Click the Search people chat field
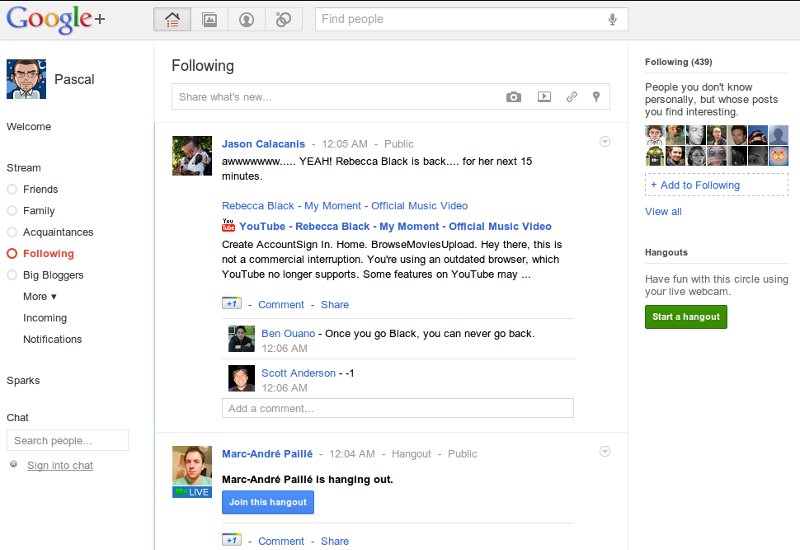This screenshot has width=800, height=550. point(67,440)
